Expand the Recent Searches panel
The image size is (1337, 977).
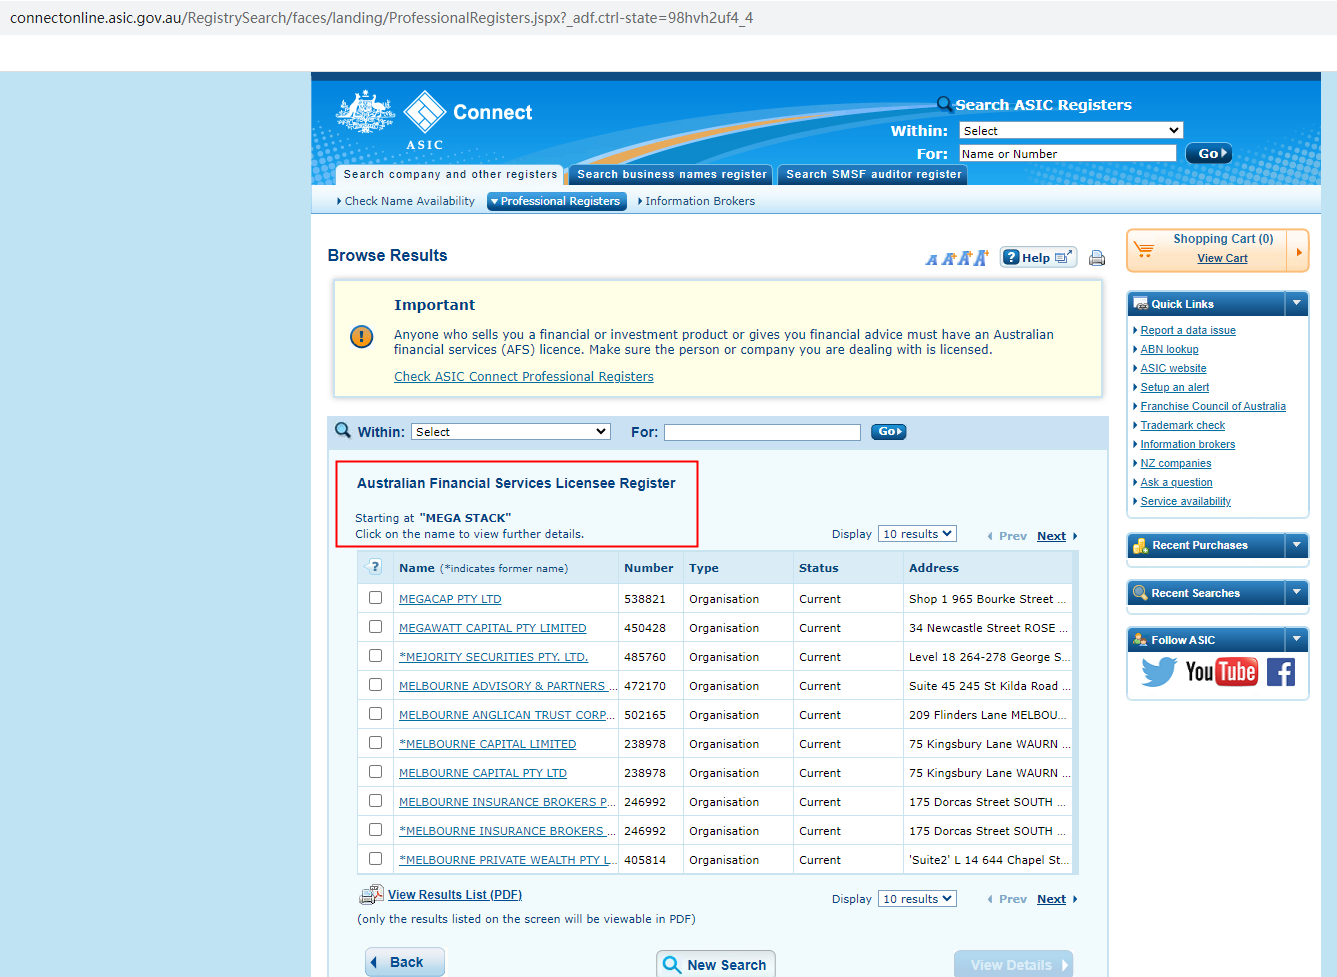(1297, 592)
